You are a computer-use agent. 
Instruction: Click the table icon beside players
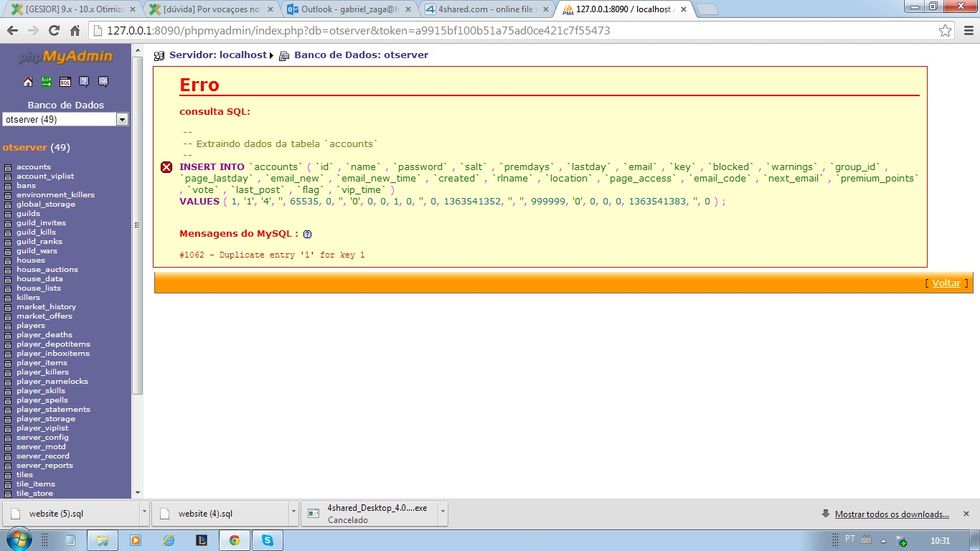tap(8, 325)
